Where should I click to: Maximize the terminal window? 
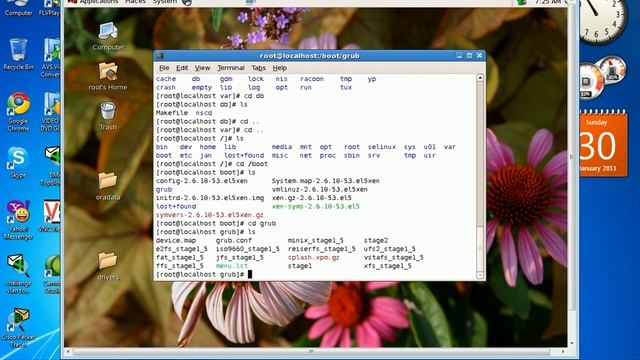tap(469, 56)
